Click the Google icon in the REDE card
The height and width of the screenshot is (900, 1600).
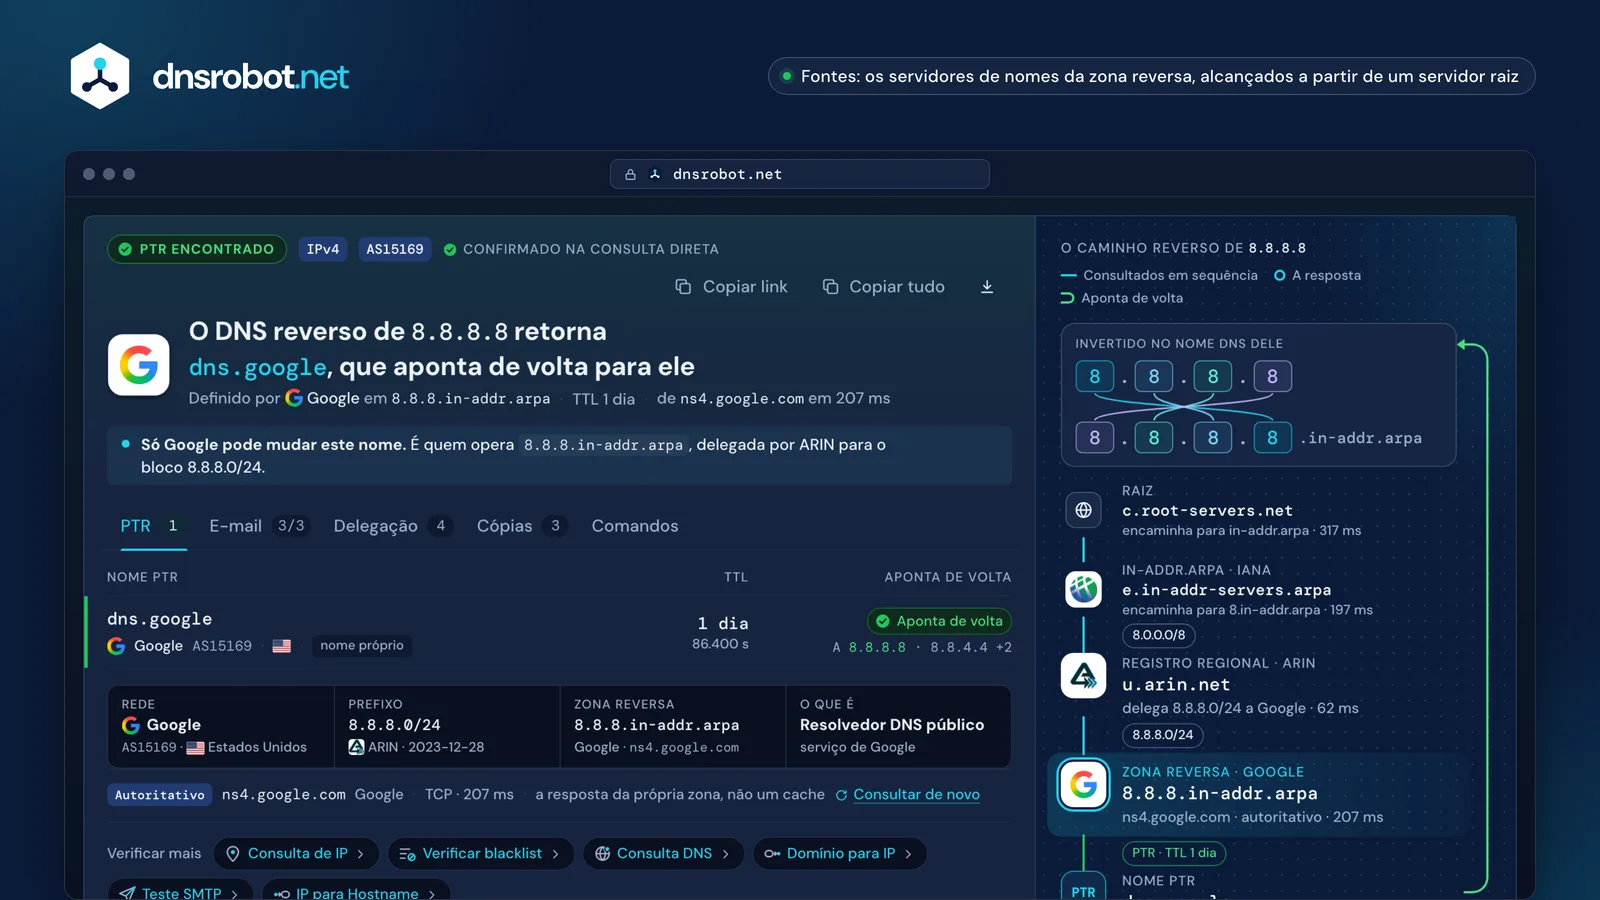131,725
